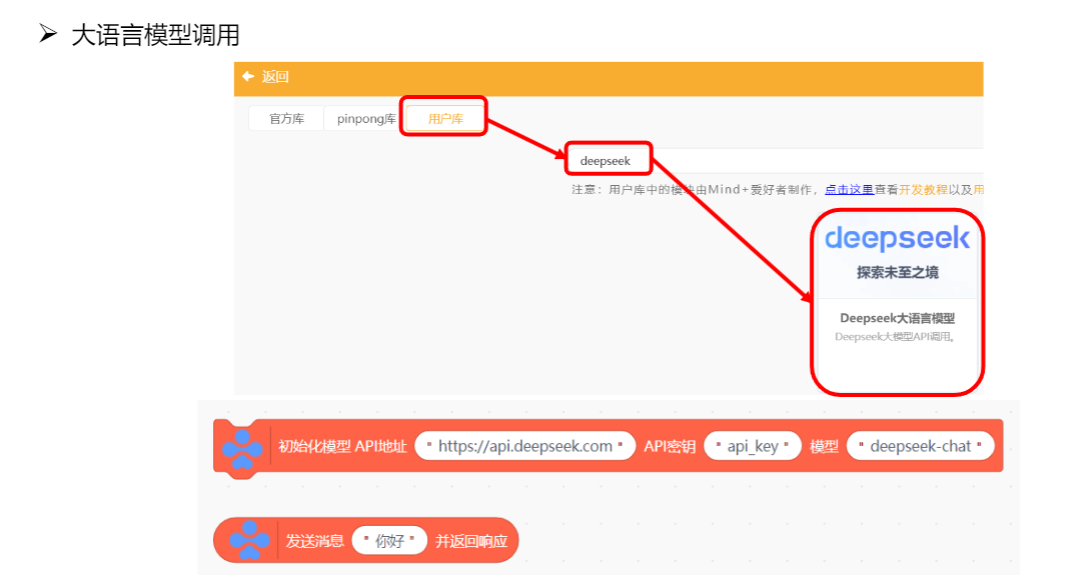Click the Deepseek大语言模型 card title

897,318
